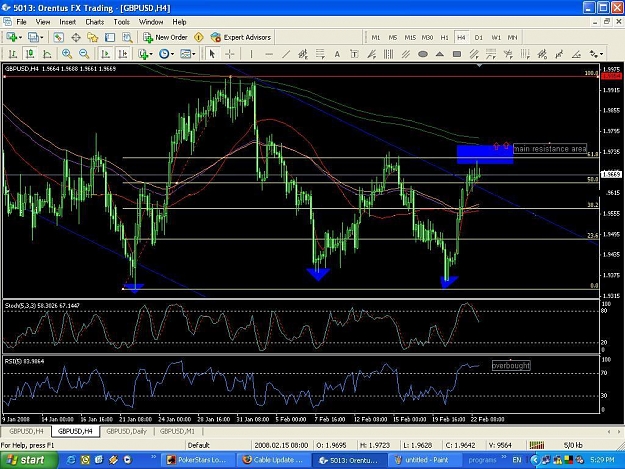
Task: Click the Expert Advisors button
Action: [x=241, y=37]
